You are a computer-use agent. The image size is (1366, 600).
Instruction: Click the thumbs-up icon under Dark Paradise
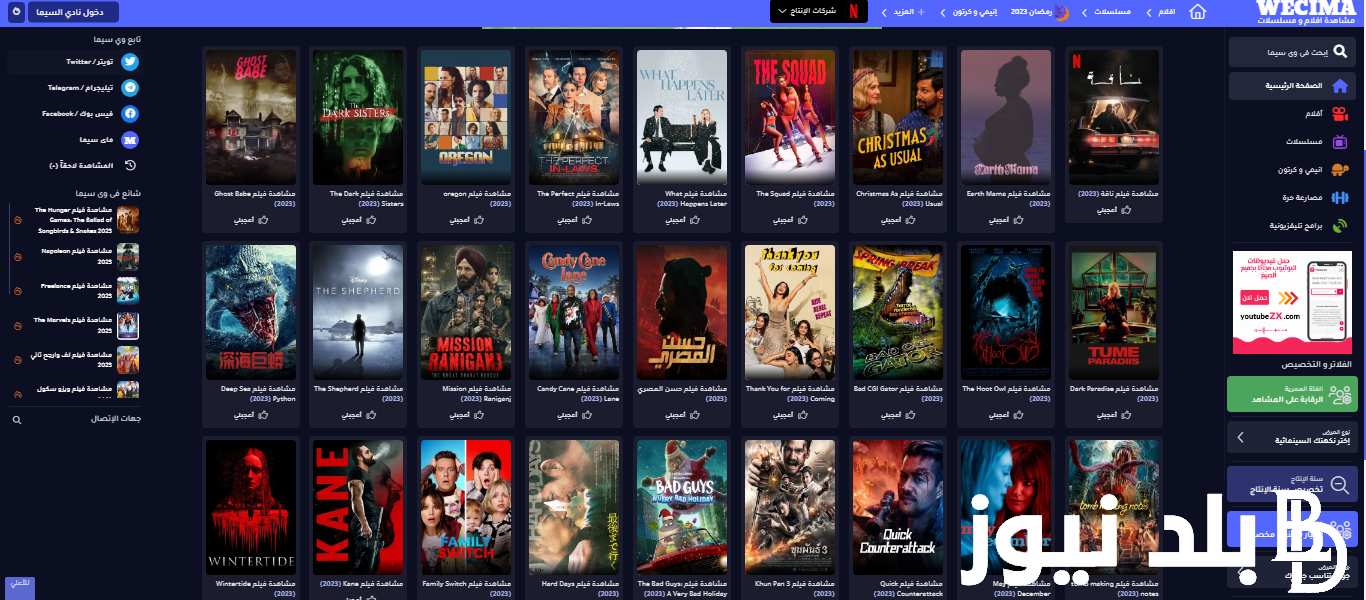1126,414
